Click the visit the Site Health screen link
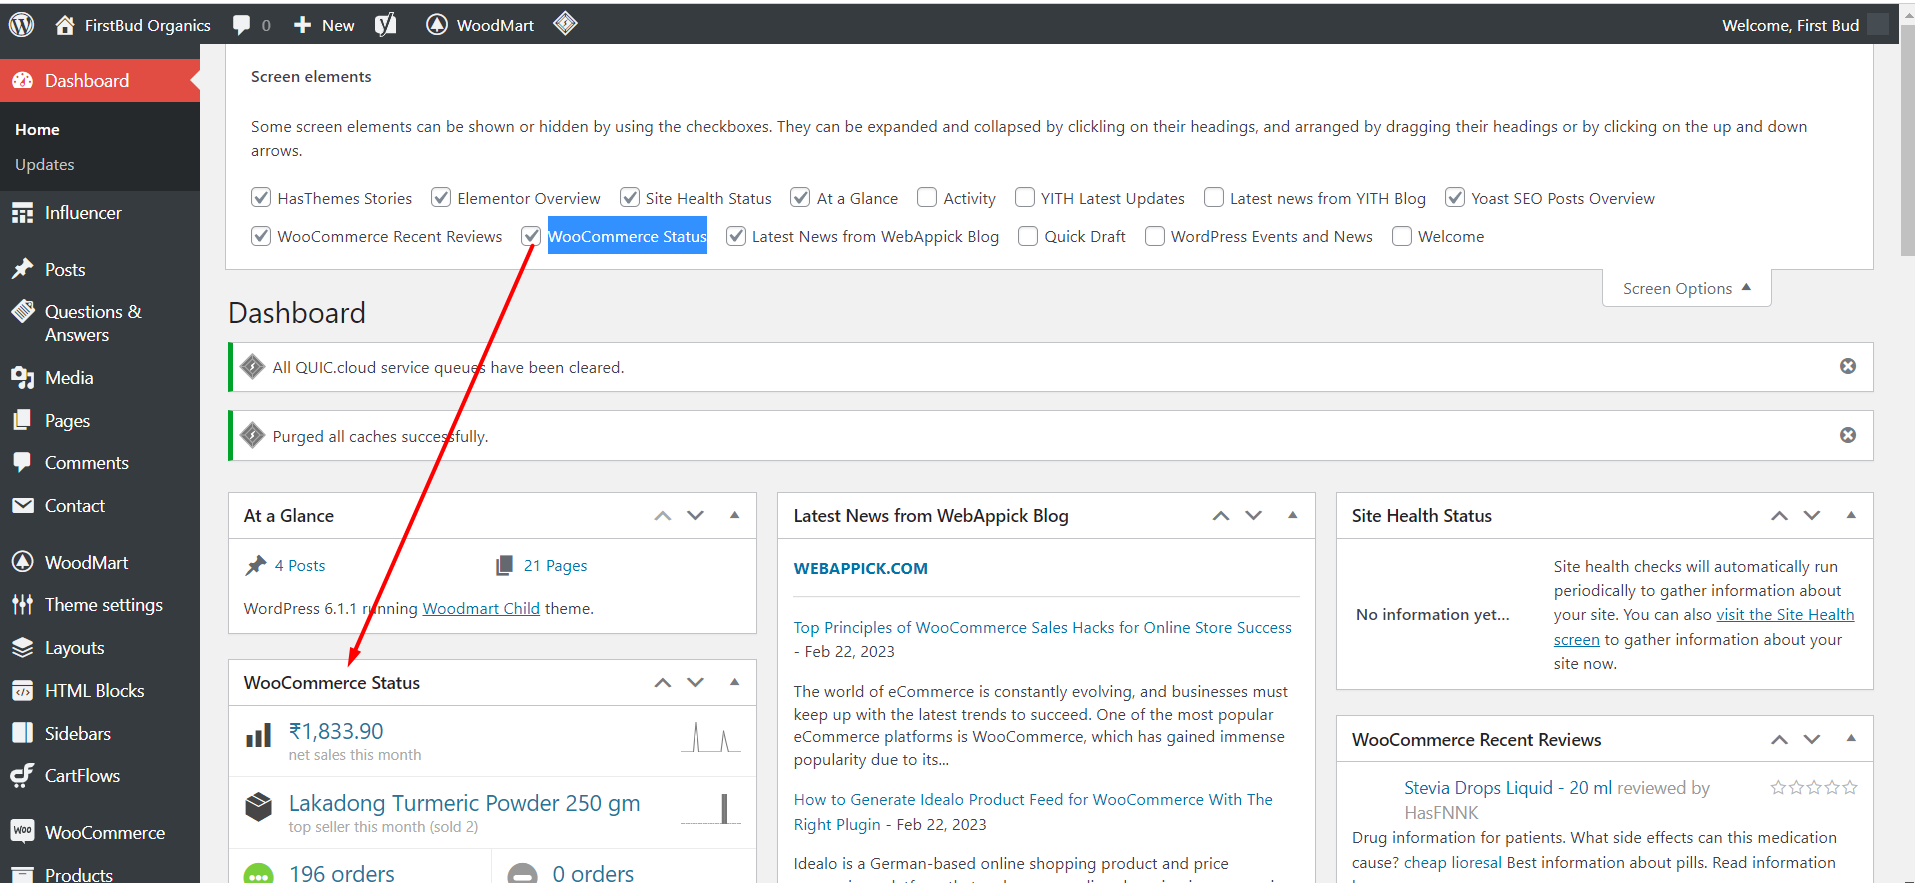Viewport: 1915px width, 883px height. coord(1785,615)
